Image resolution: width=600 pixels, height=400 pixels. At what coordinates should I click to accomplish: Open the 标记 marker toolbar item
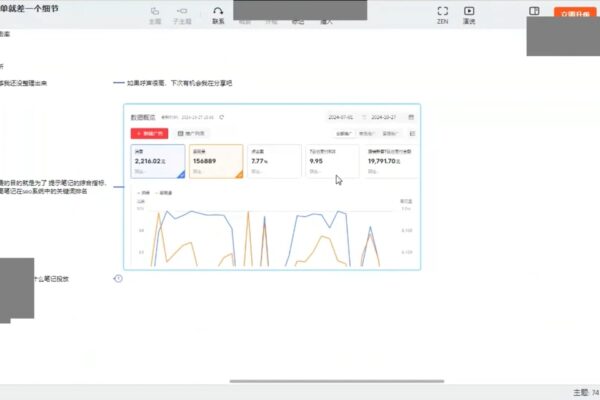[298, 22]
